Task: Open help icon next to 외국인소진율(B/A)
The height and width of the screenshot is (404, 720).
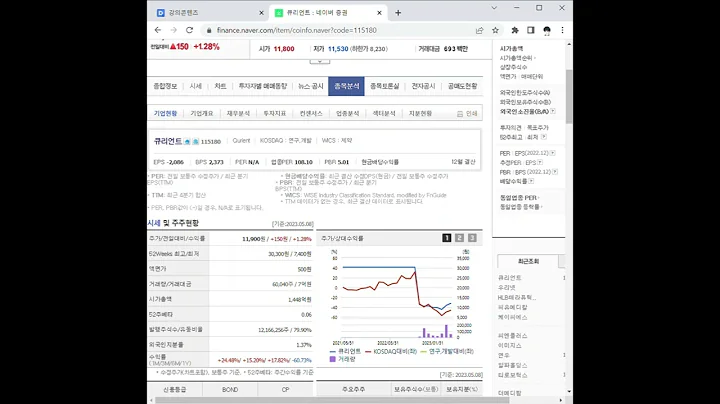Action: click(x=553, y=111)
